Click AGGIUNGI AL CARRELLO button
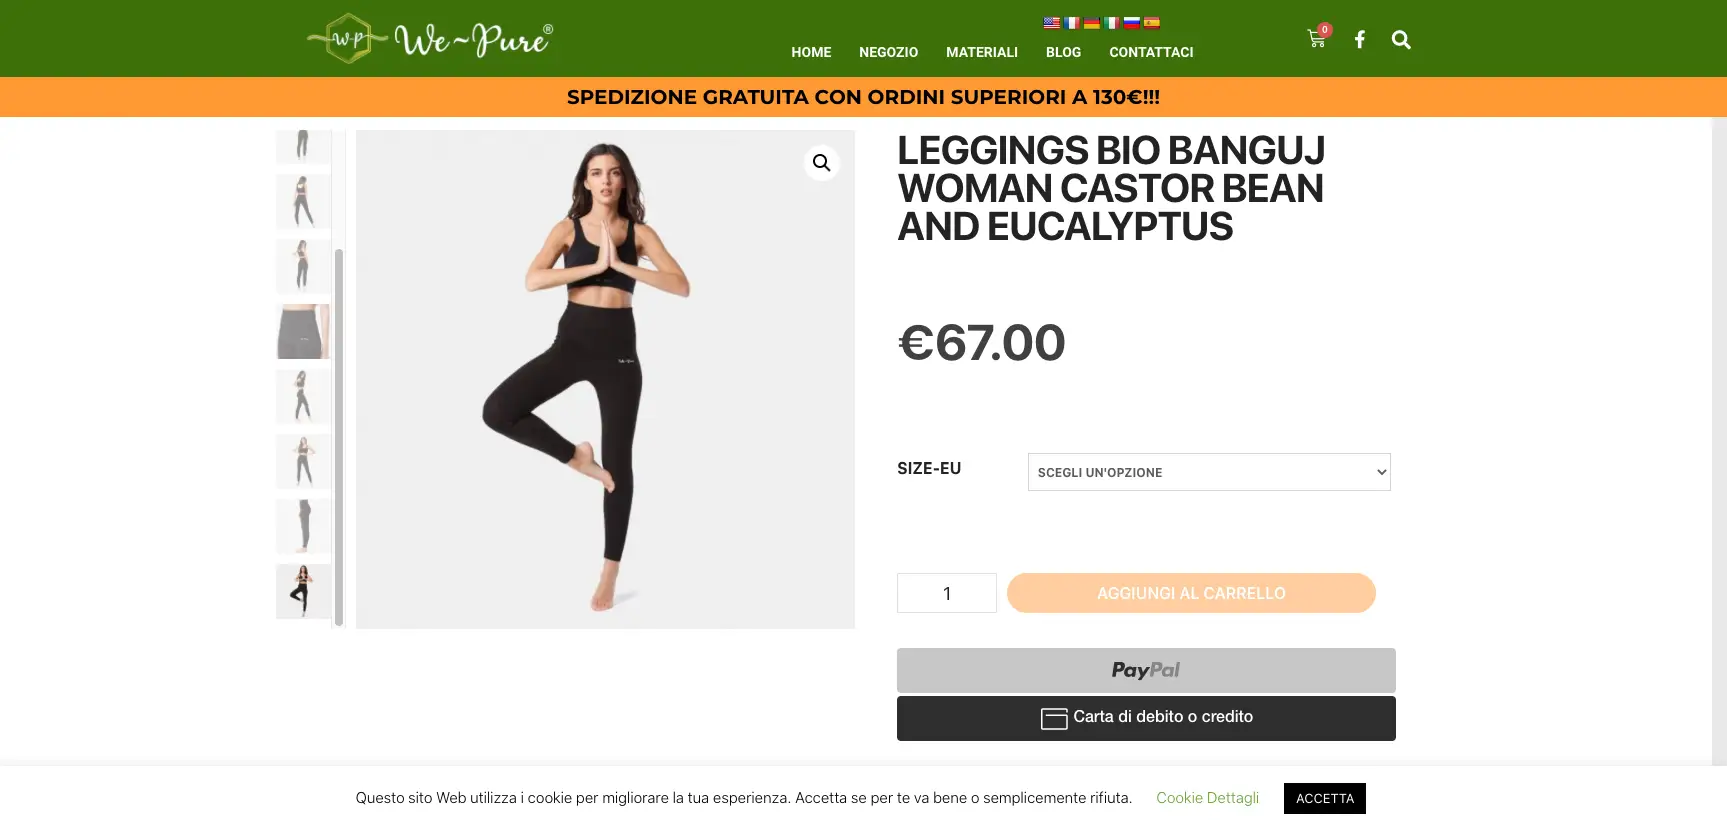 tap(1191, 593)
